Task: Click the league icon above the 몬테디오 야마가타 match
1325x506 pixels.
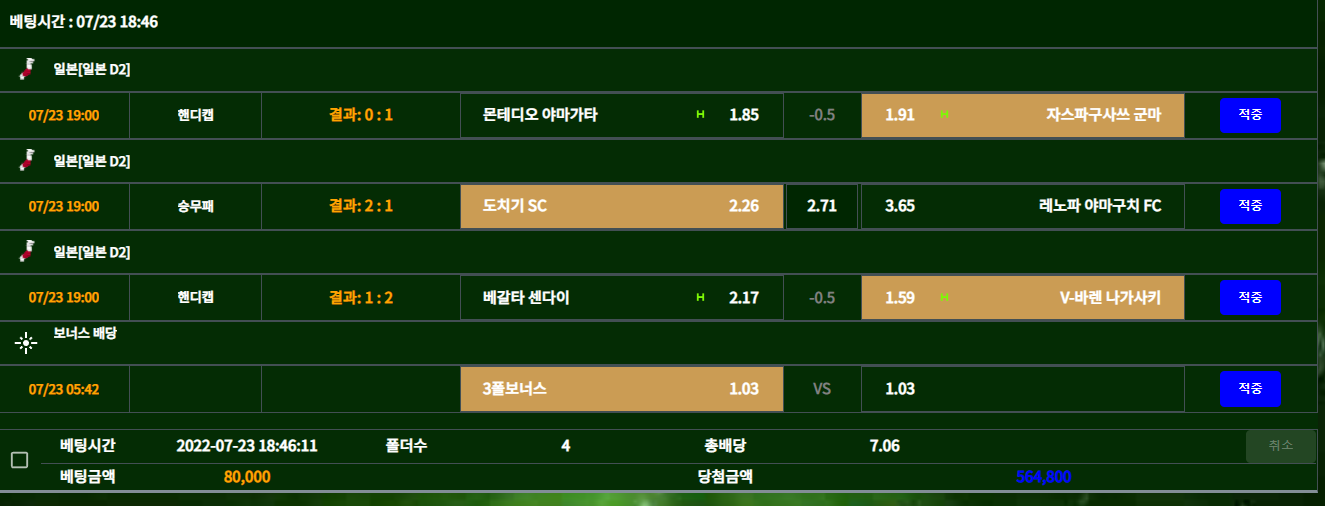Action: [x=28, y=69]
